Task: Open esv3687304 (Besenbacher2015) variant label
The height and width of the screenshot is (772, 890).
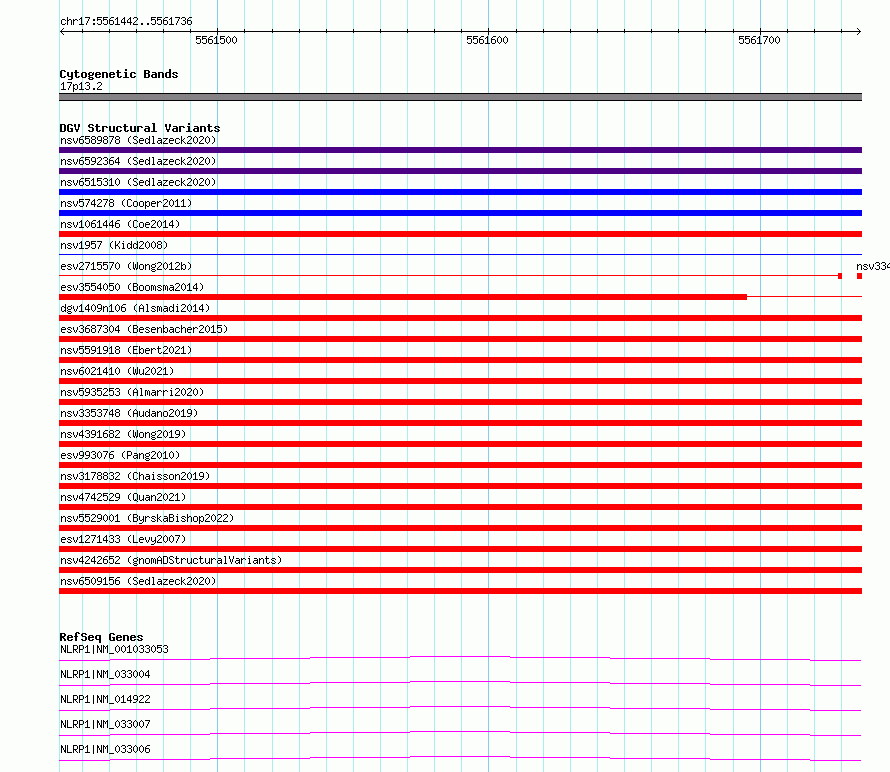Action: click(x=144, y=329)
